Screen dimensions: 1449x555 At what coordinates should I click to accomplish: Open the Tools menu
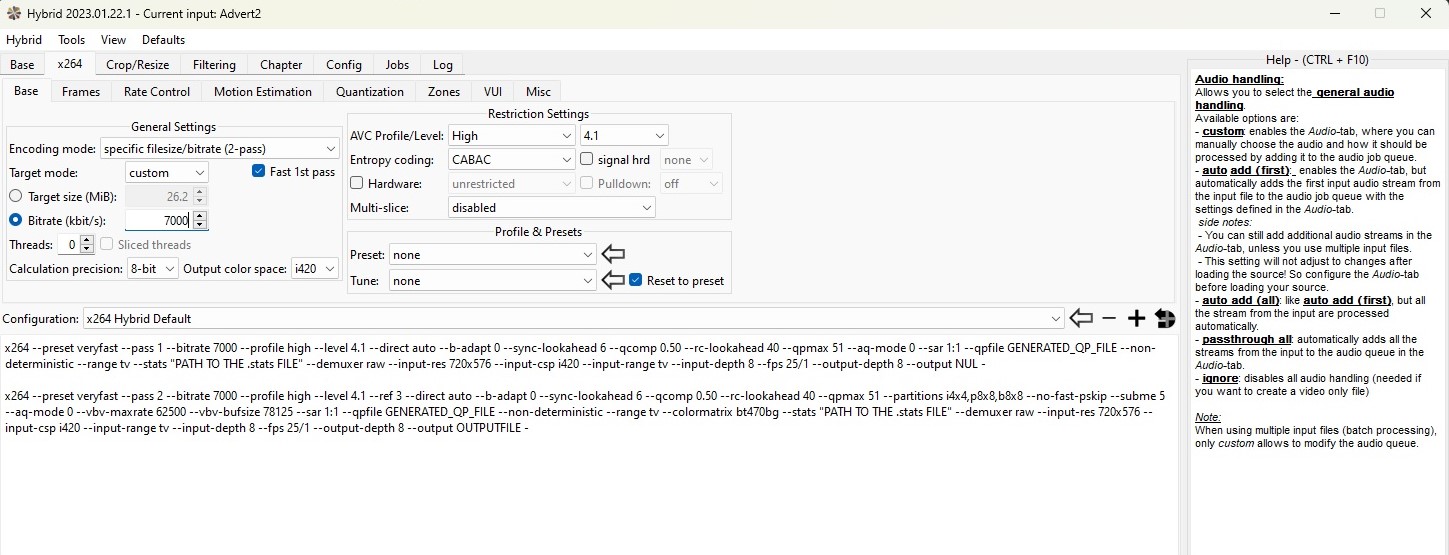(x=72, y=40)
